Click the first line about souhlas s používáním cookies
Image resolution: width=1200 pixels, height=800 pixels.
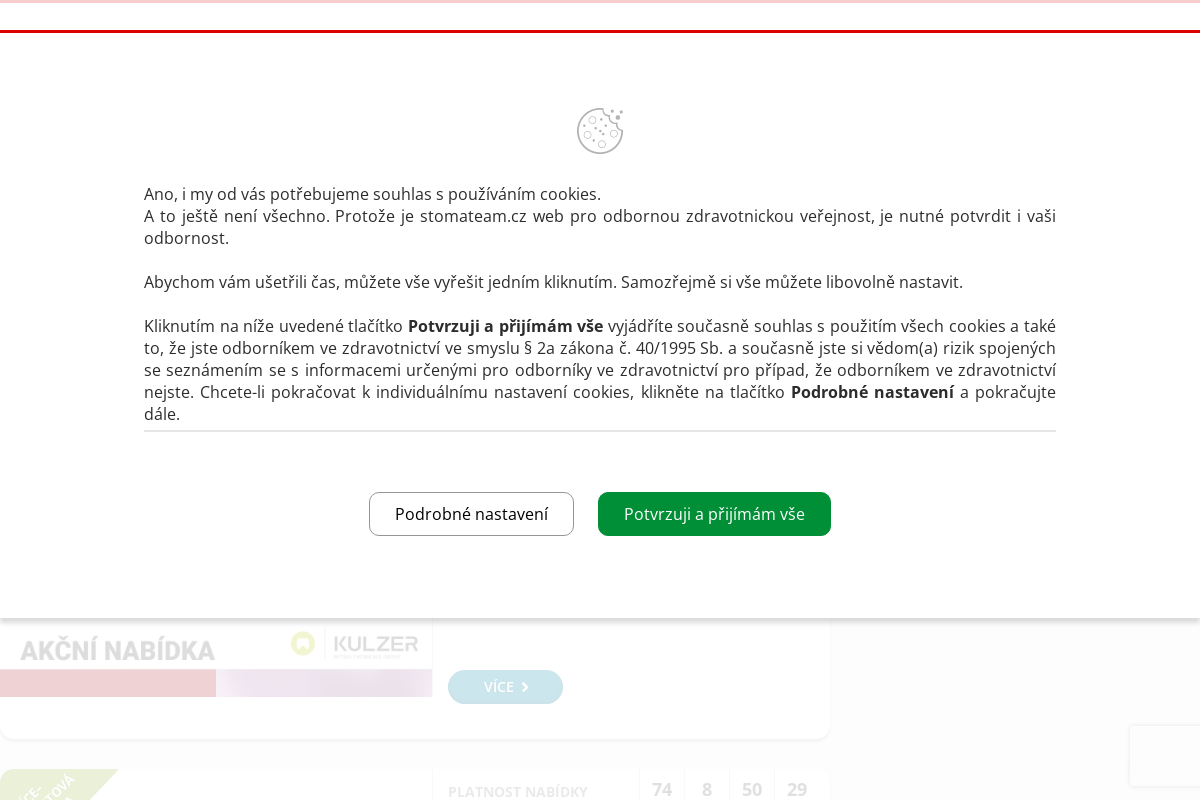tap(372, 194)
